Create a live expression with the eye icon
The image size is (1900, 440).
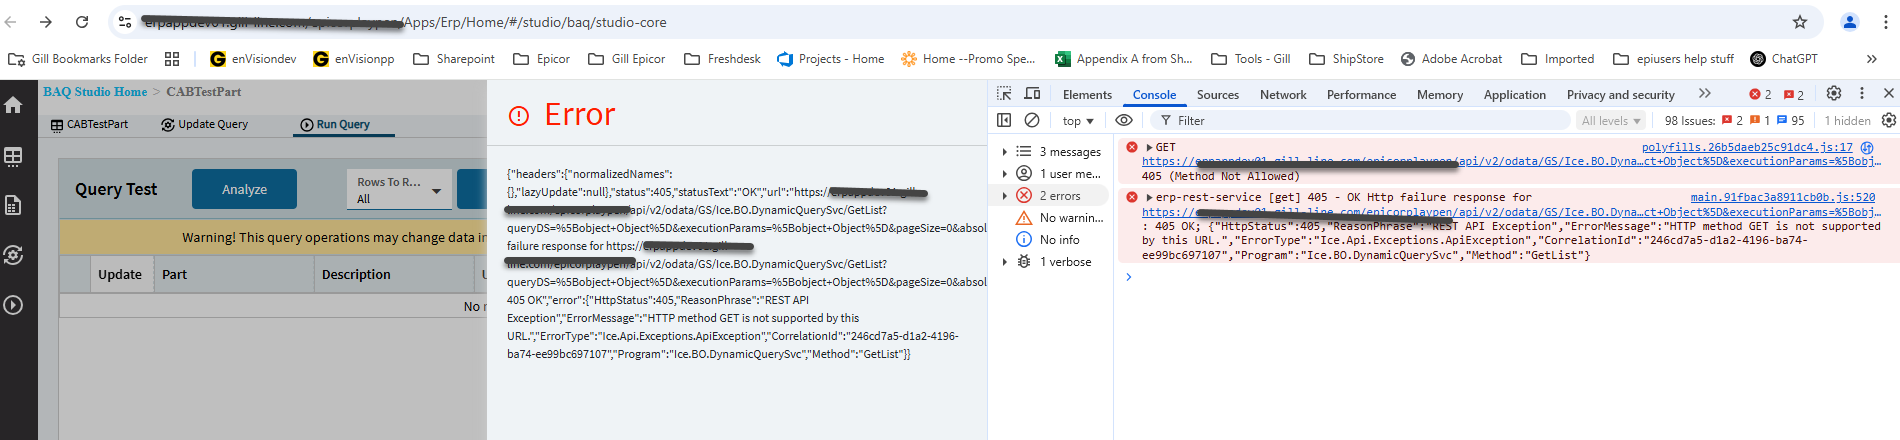click(1124, 120)
